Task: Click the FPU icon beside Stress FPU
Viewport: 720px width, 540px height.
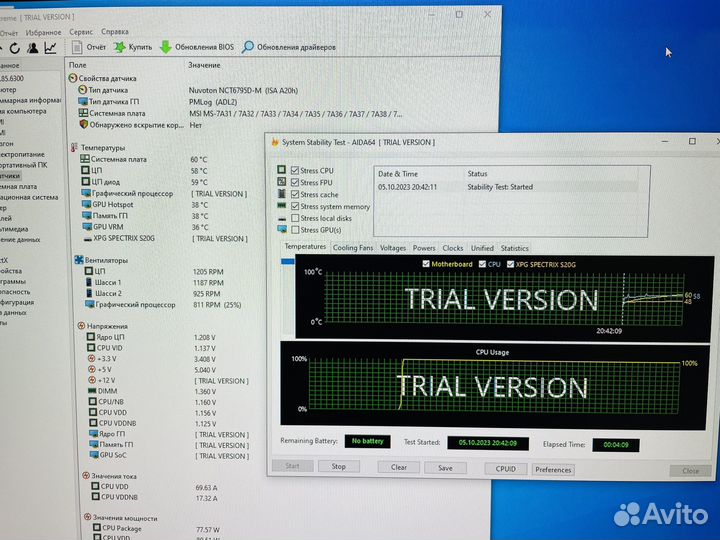Action: point(281,181)
